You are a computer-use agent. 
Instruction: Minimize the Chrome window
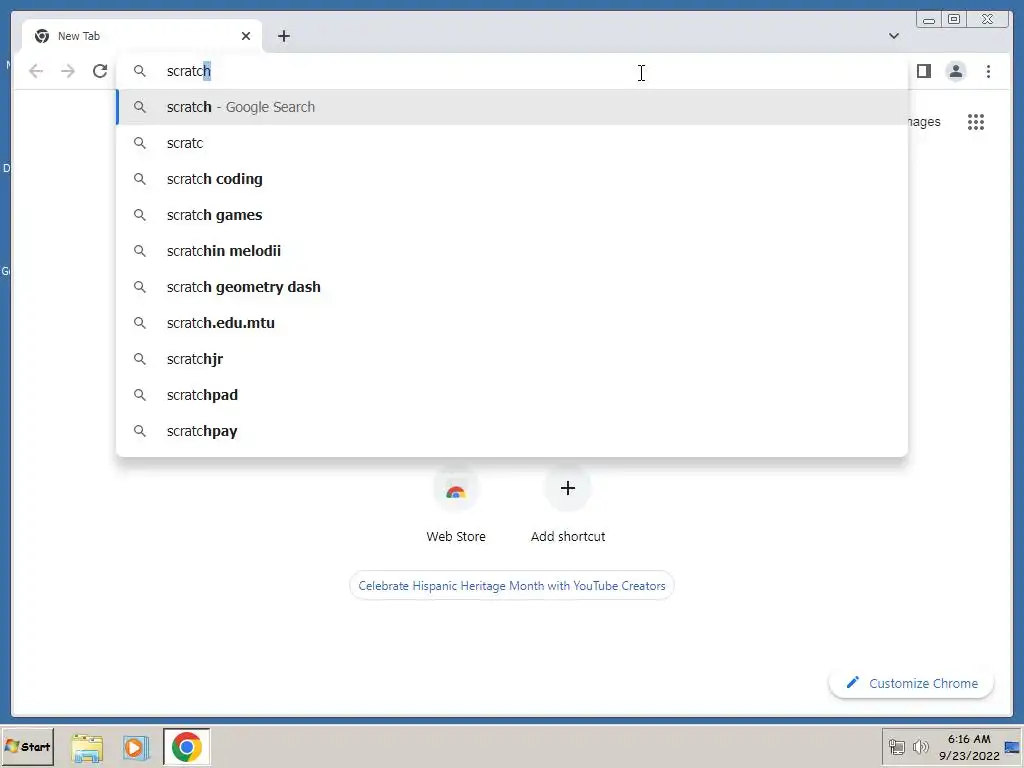tap(929, 20)
